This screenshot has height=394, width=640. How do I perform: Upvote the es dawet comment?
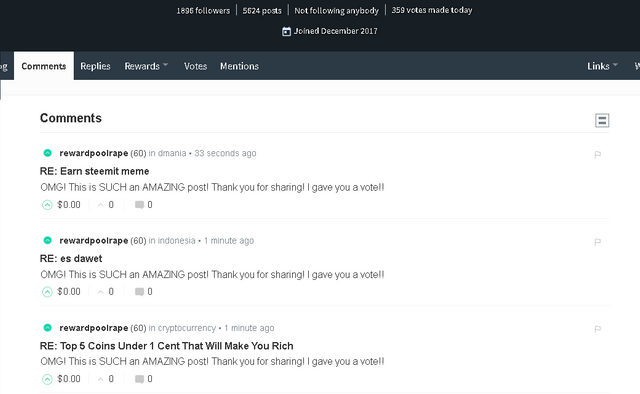[x=47, y=292]
